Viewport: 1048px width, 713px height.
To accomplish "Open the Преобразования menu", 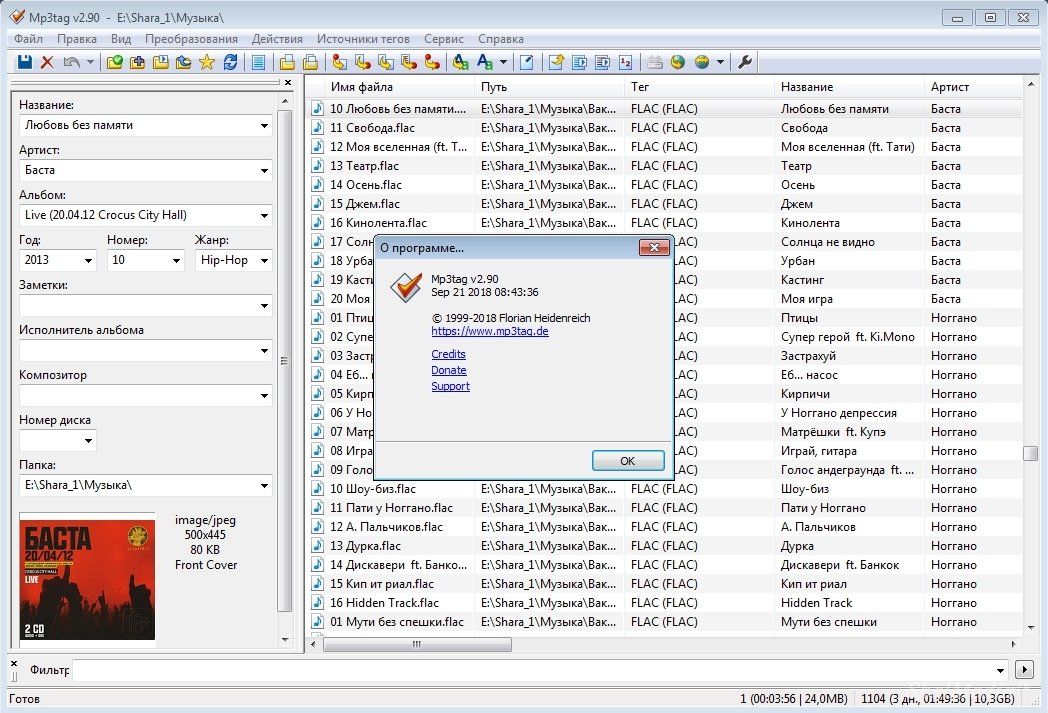I will pyautogui.click(x=191, y=39).
